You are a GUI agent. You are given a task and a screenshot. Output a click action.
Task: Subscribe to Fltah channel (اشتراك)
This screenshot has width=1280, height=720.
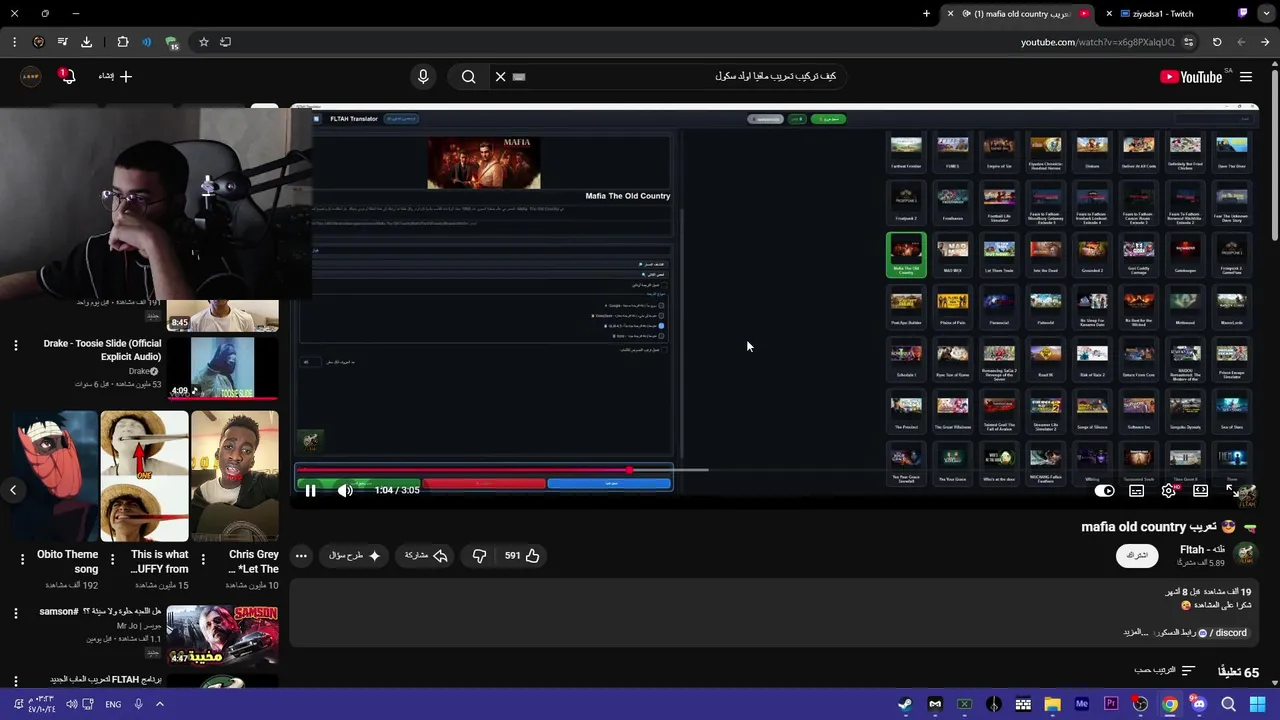1137,555
